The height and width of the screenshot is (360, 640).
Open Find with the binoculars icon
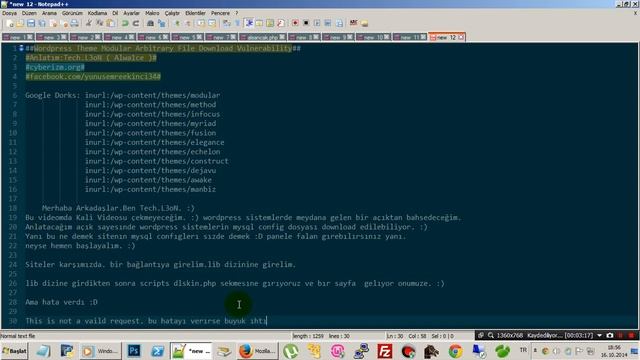(x=150, y=23)
